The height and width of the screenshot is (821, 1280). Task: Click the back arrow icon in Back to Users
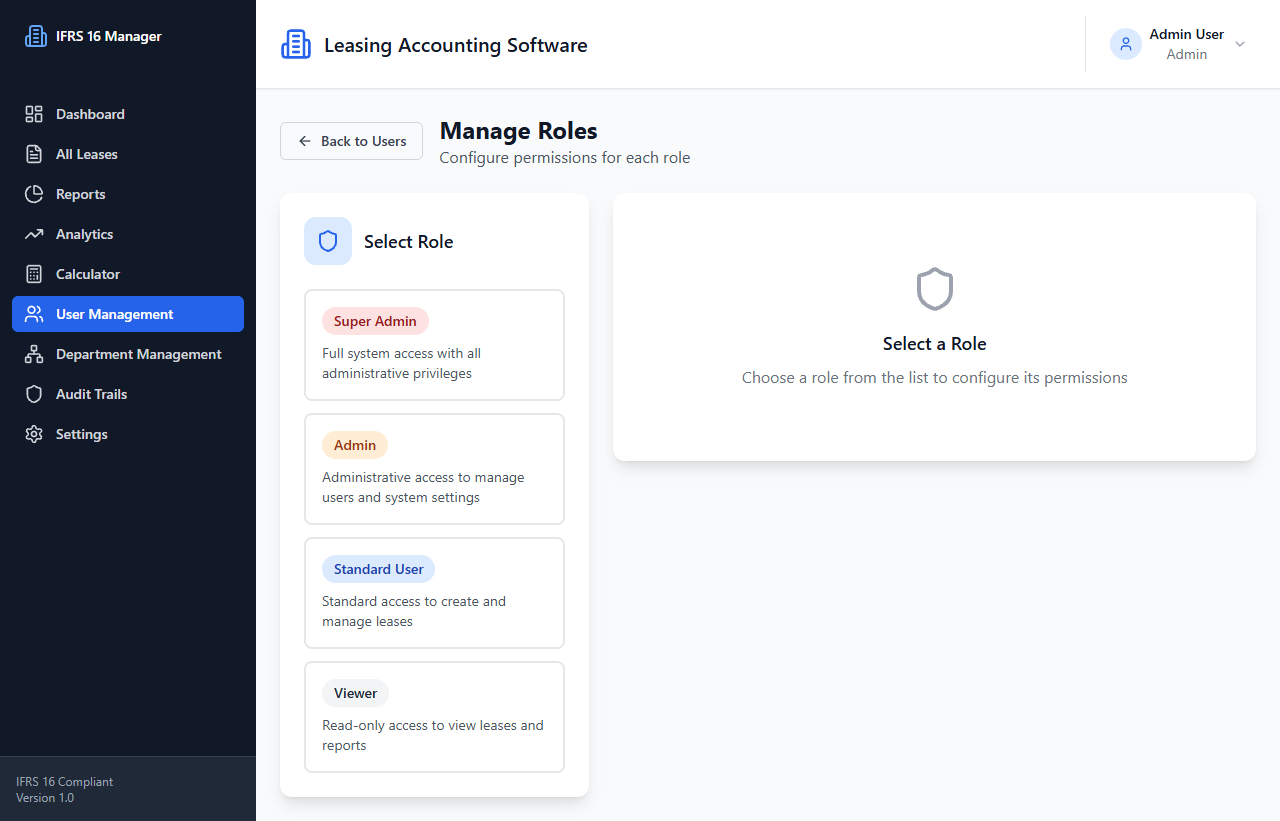click(x=305, y=141)
